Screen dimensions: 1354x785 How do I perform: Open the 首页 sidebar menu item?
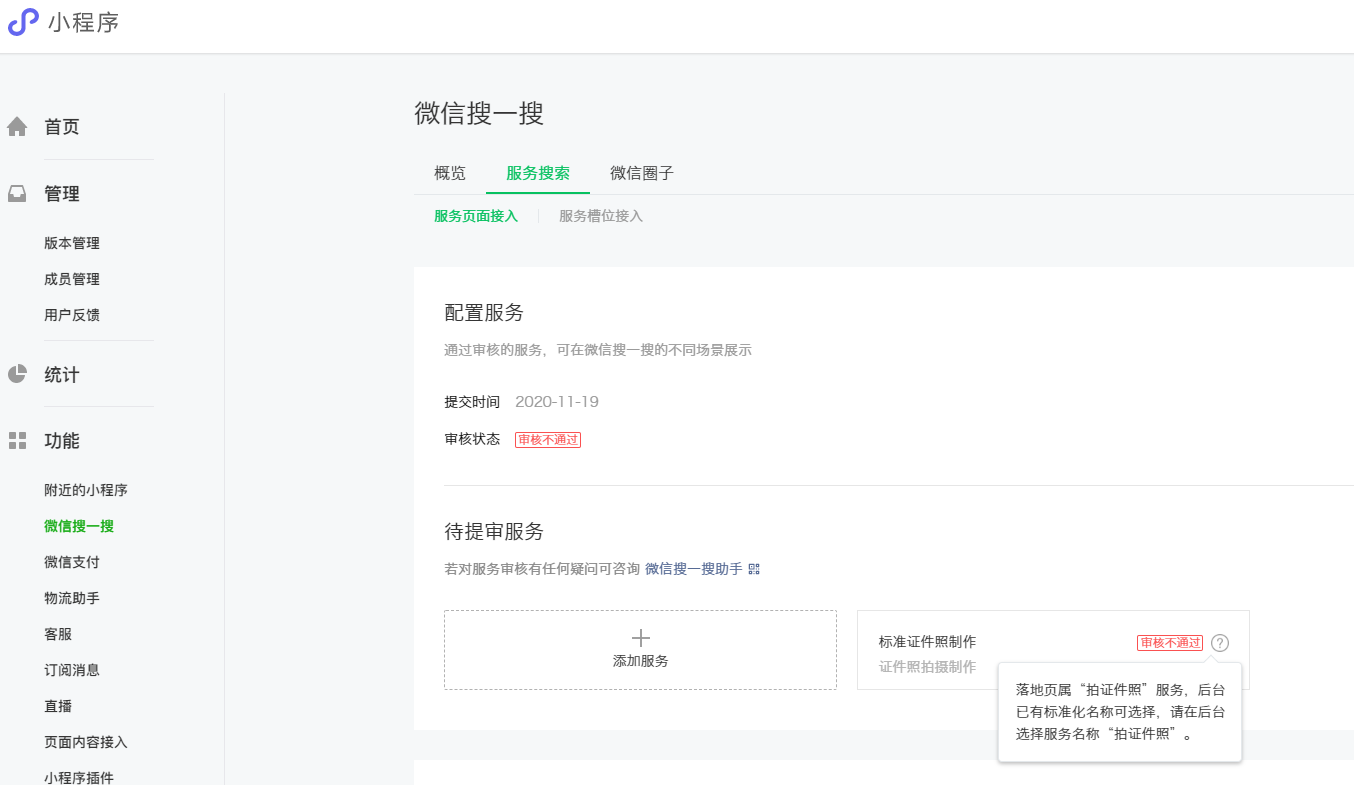(x=61, y=127)
